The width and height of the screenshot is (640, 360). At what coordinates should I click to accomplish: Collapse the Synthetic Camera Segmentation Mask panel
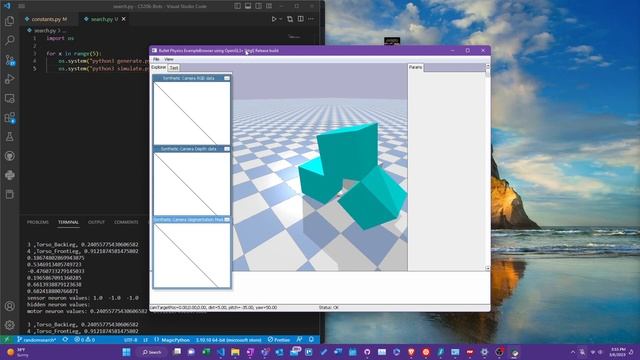[x=227, y=220]
